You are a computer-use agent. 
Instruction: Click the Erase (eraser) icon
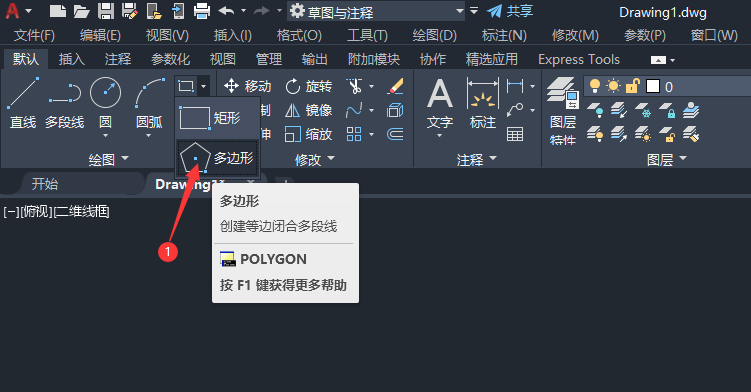(x=396, y=86)
